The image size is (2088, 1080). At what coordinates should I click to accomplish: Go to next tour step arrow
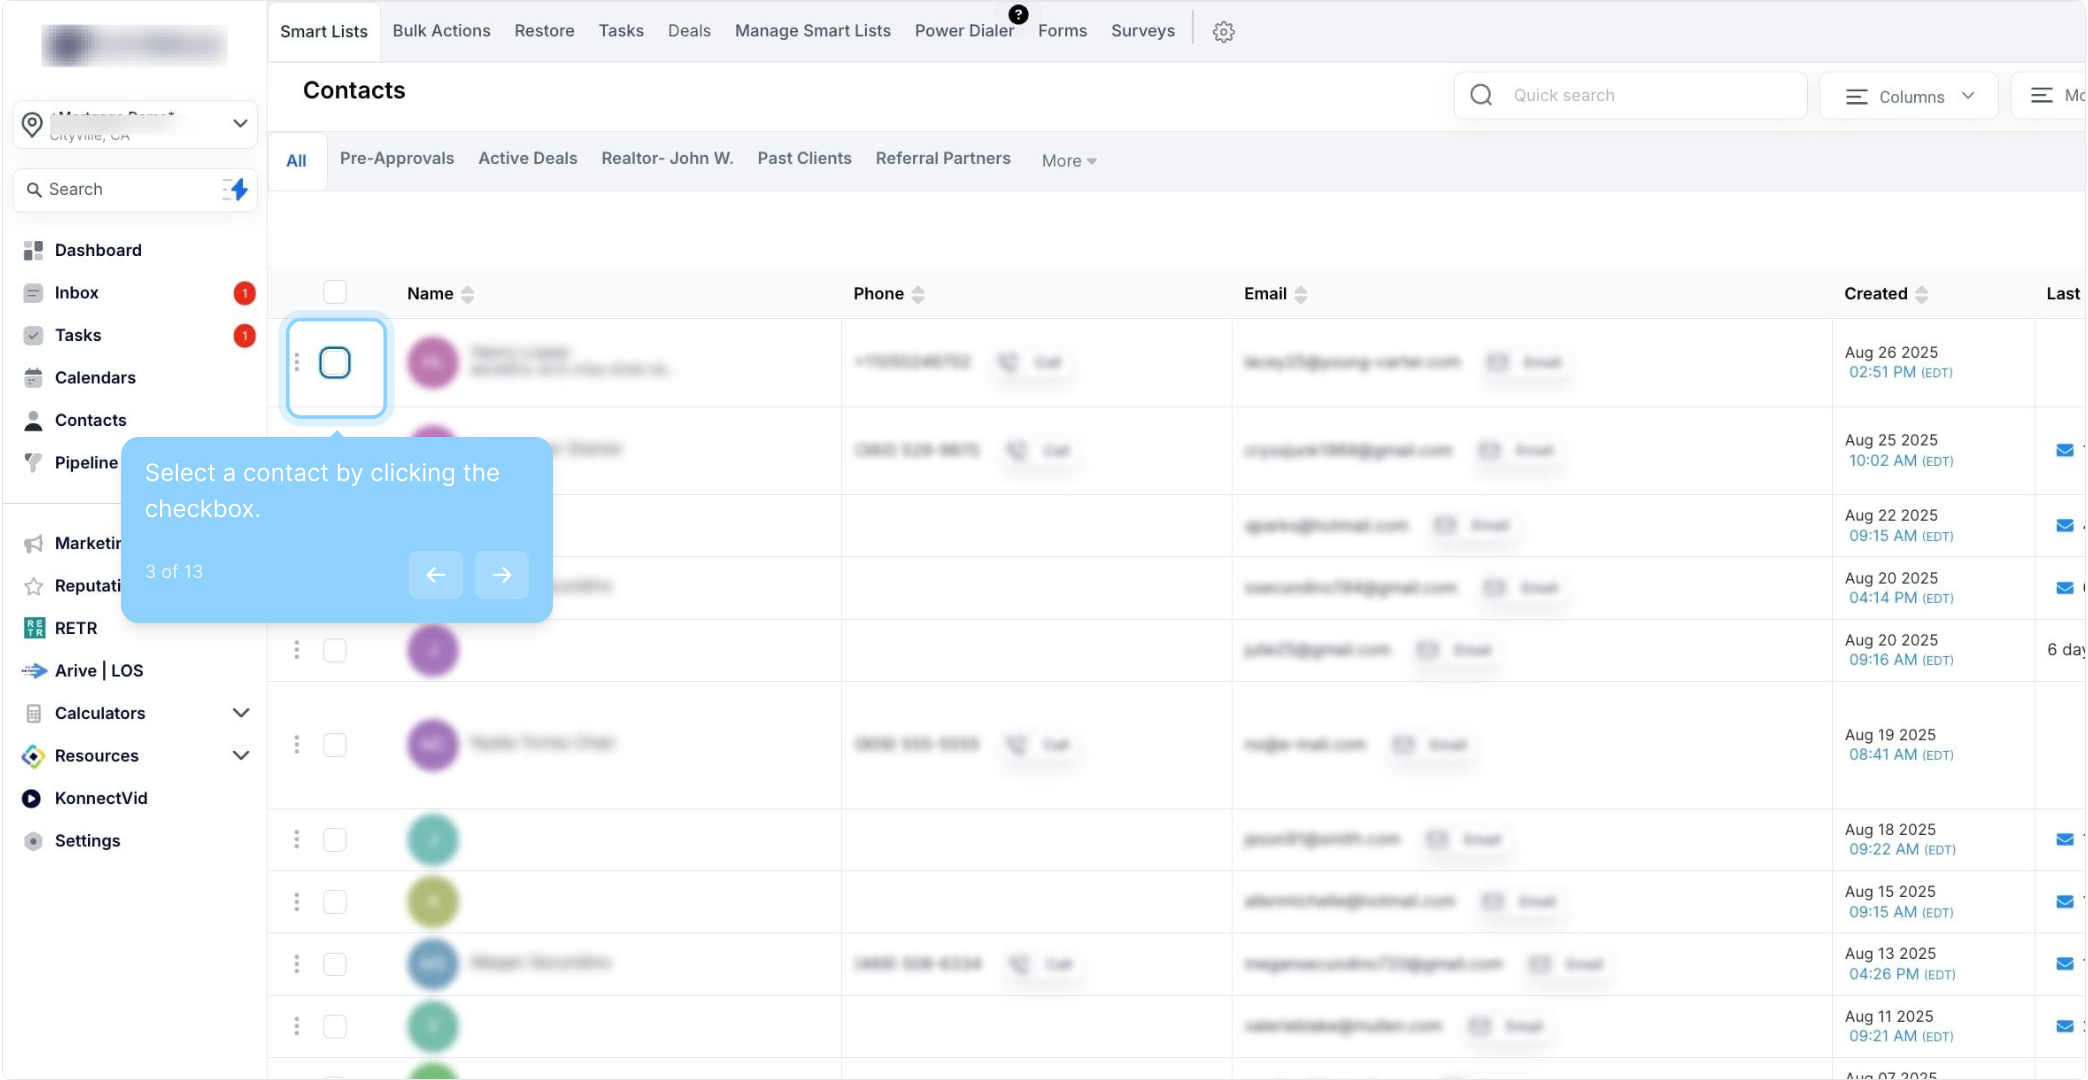501,574
